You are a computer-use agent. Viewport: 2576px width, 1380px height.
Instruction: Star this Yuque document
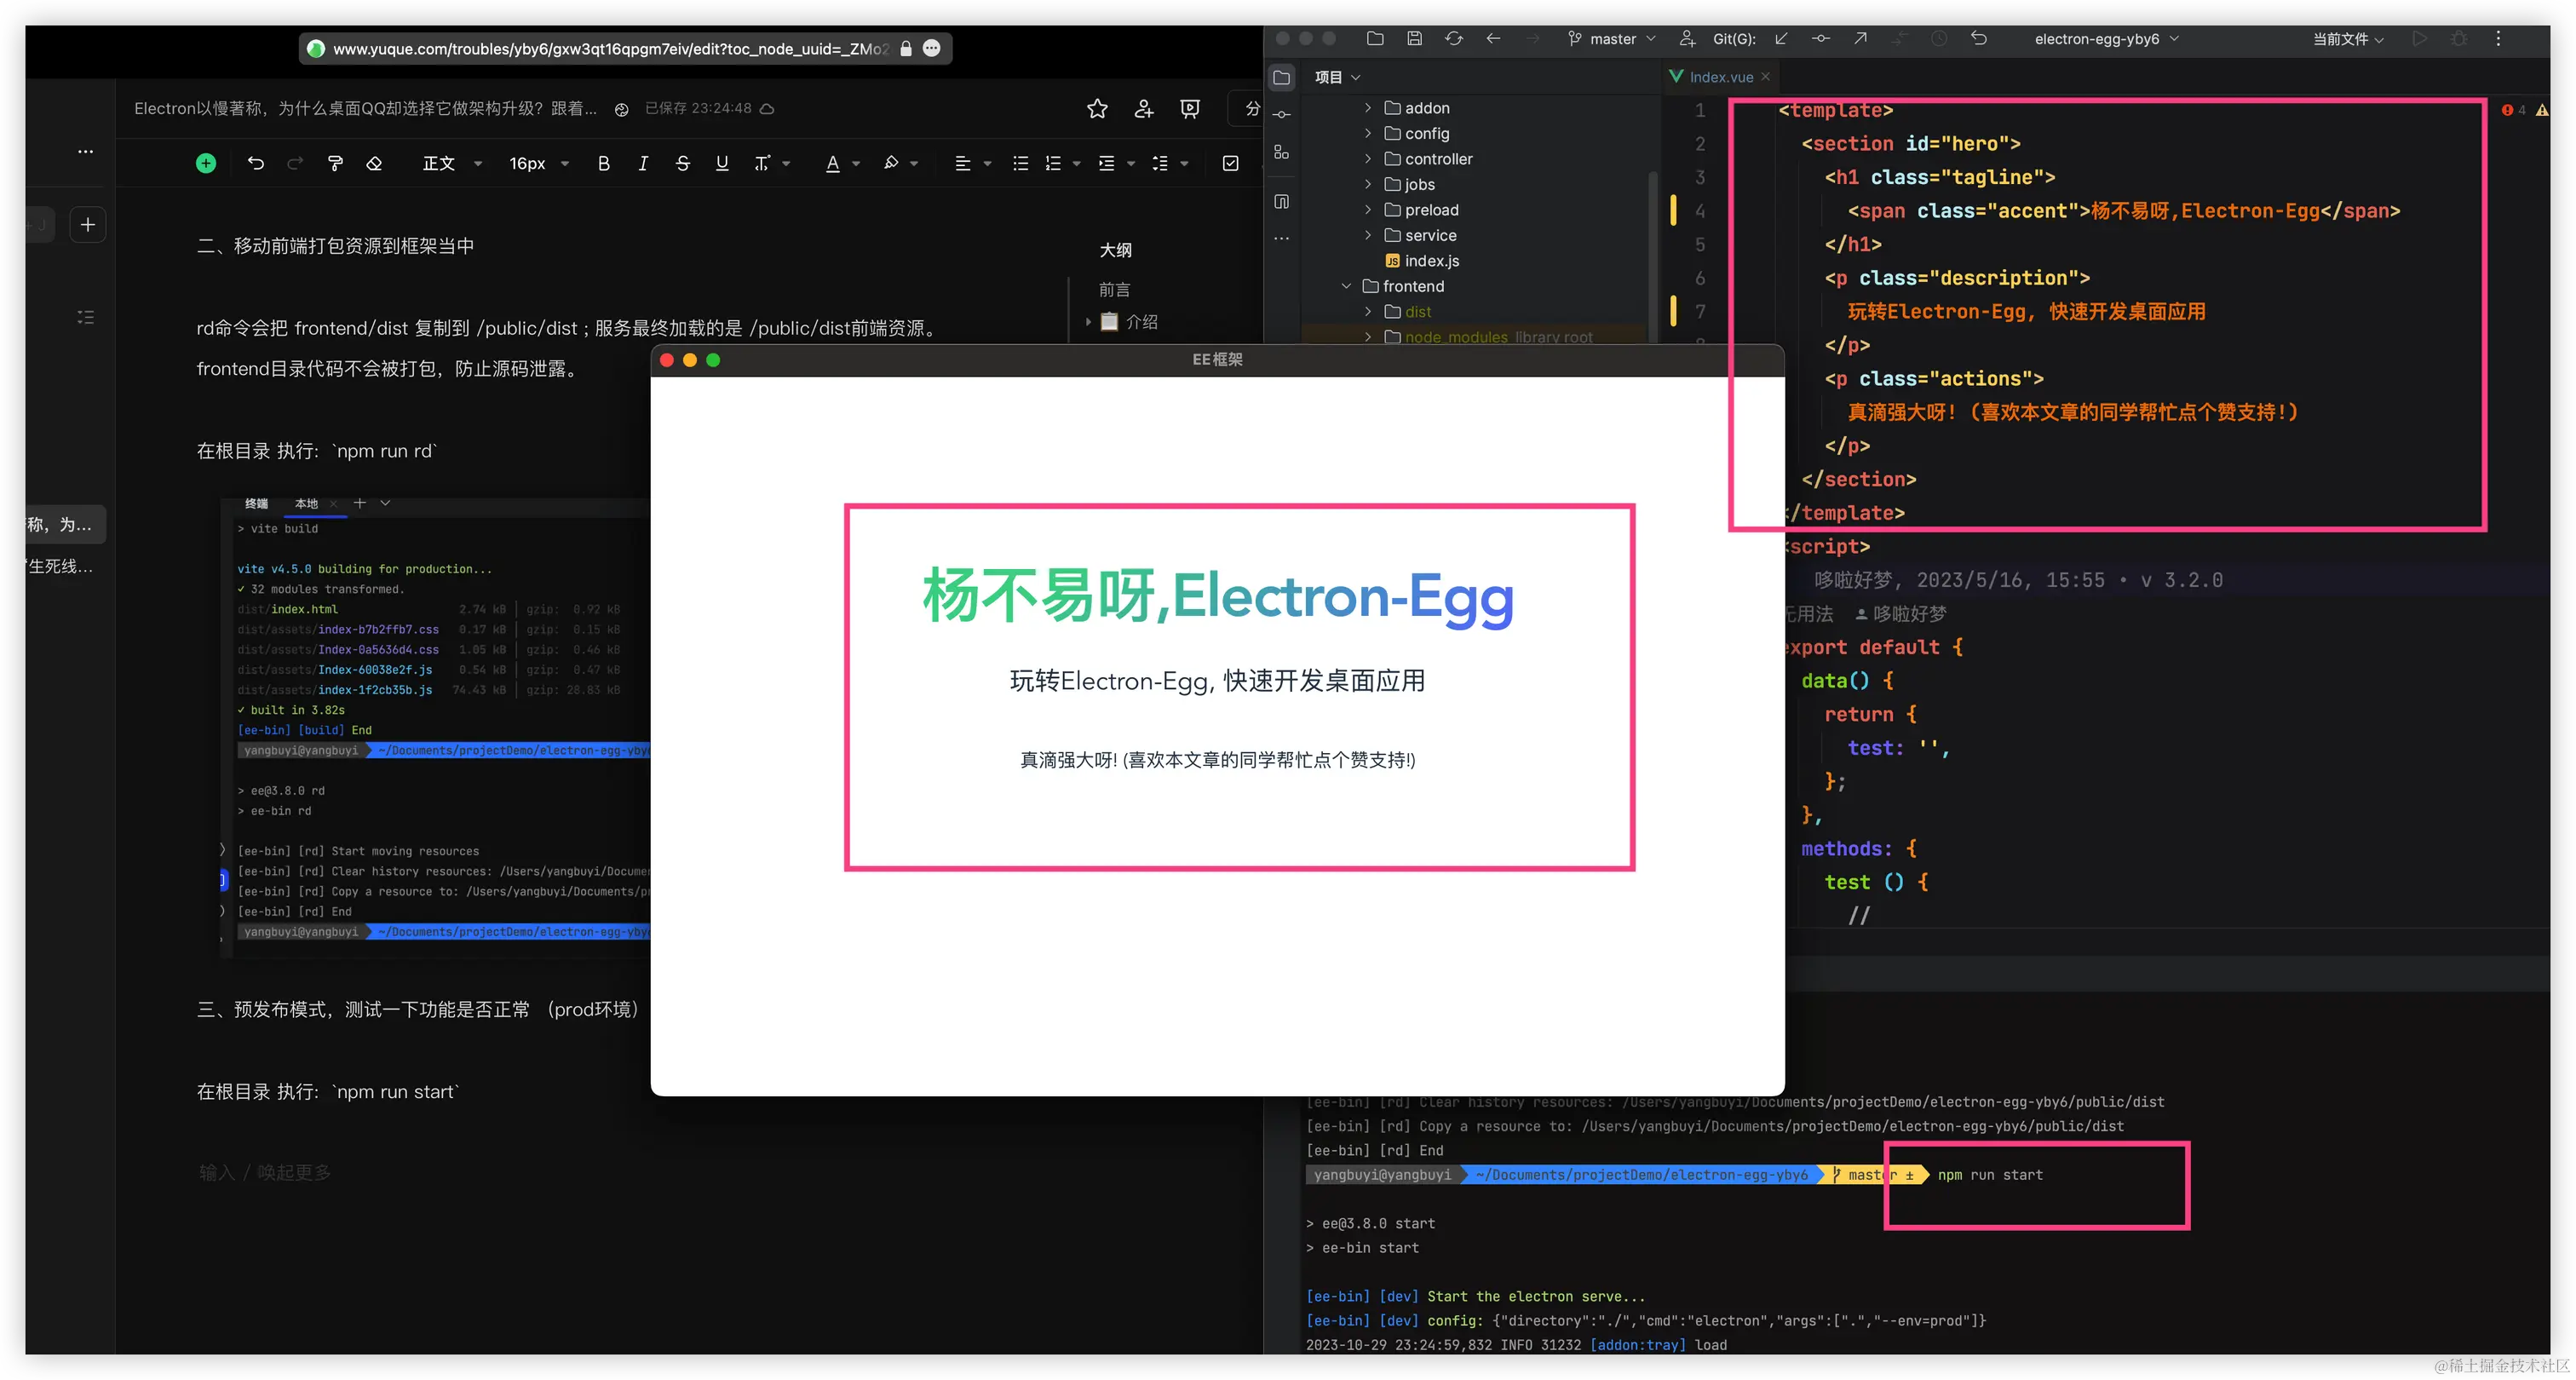1097,109
